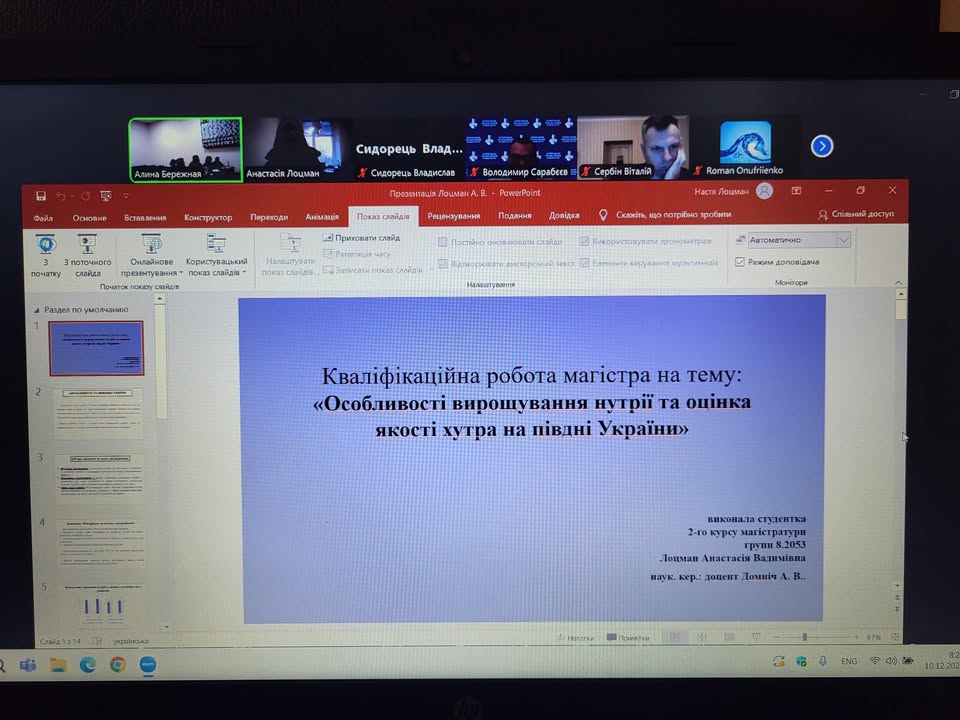This screenshot has width=960, height=720.
Task: Click Репетиція часу
Action: 357,253
